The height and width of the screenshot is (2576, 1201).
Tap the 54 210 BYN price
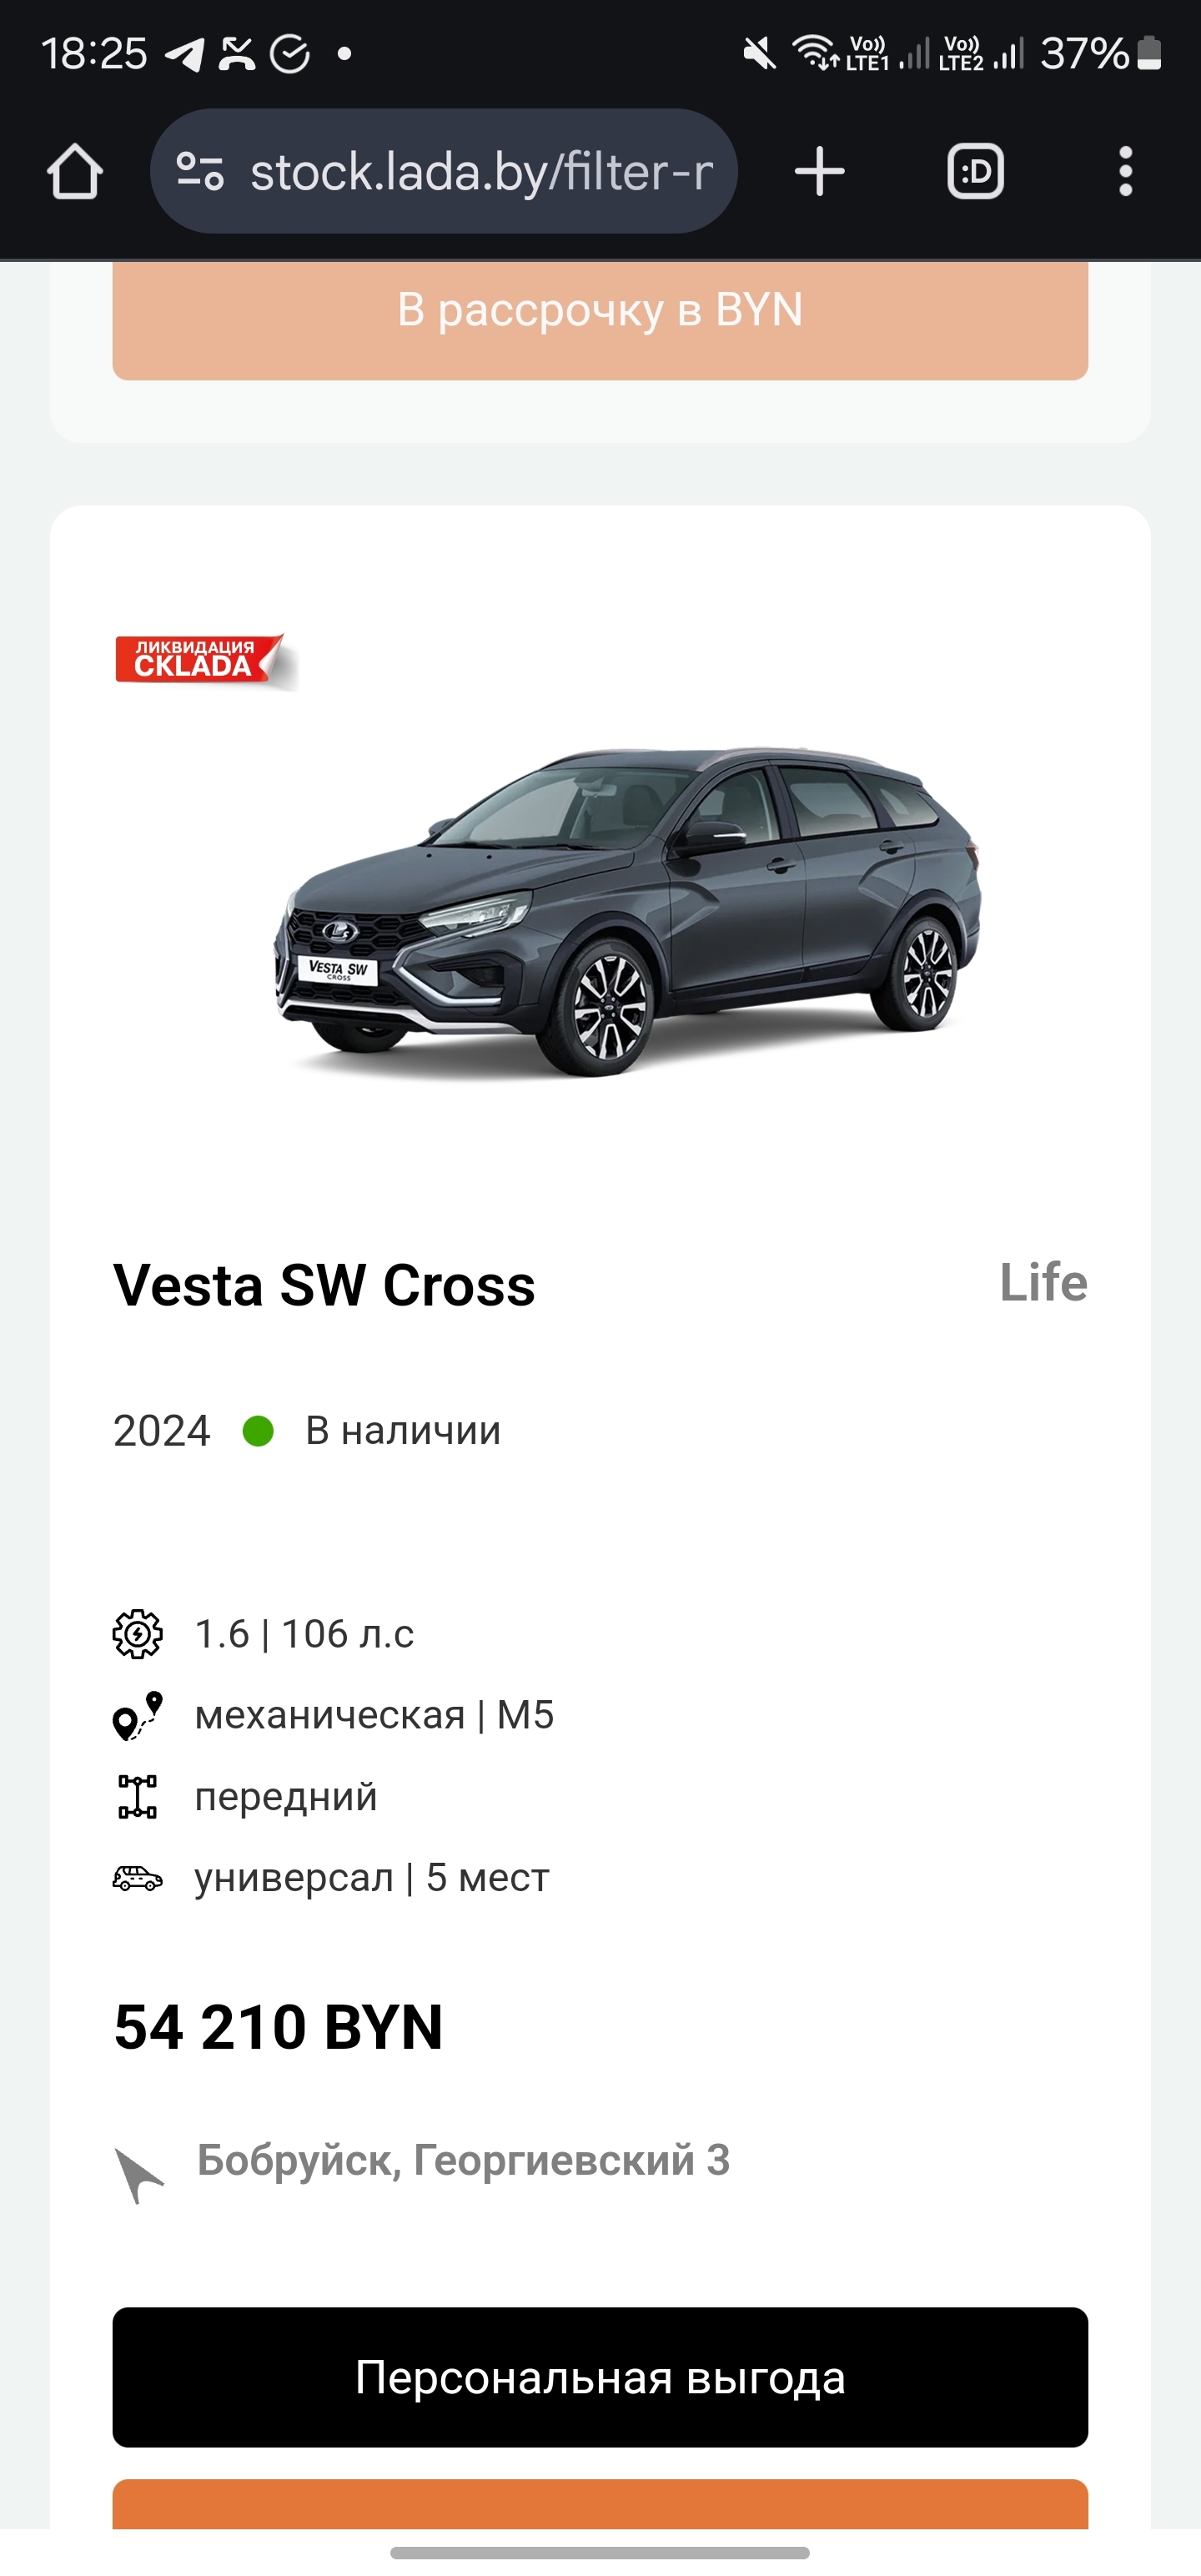[278, 2028]
